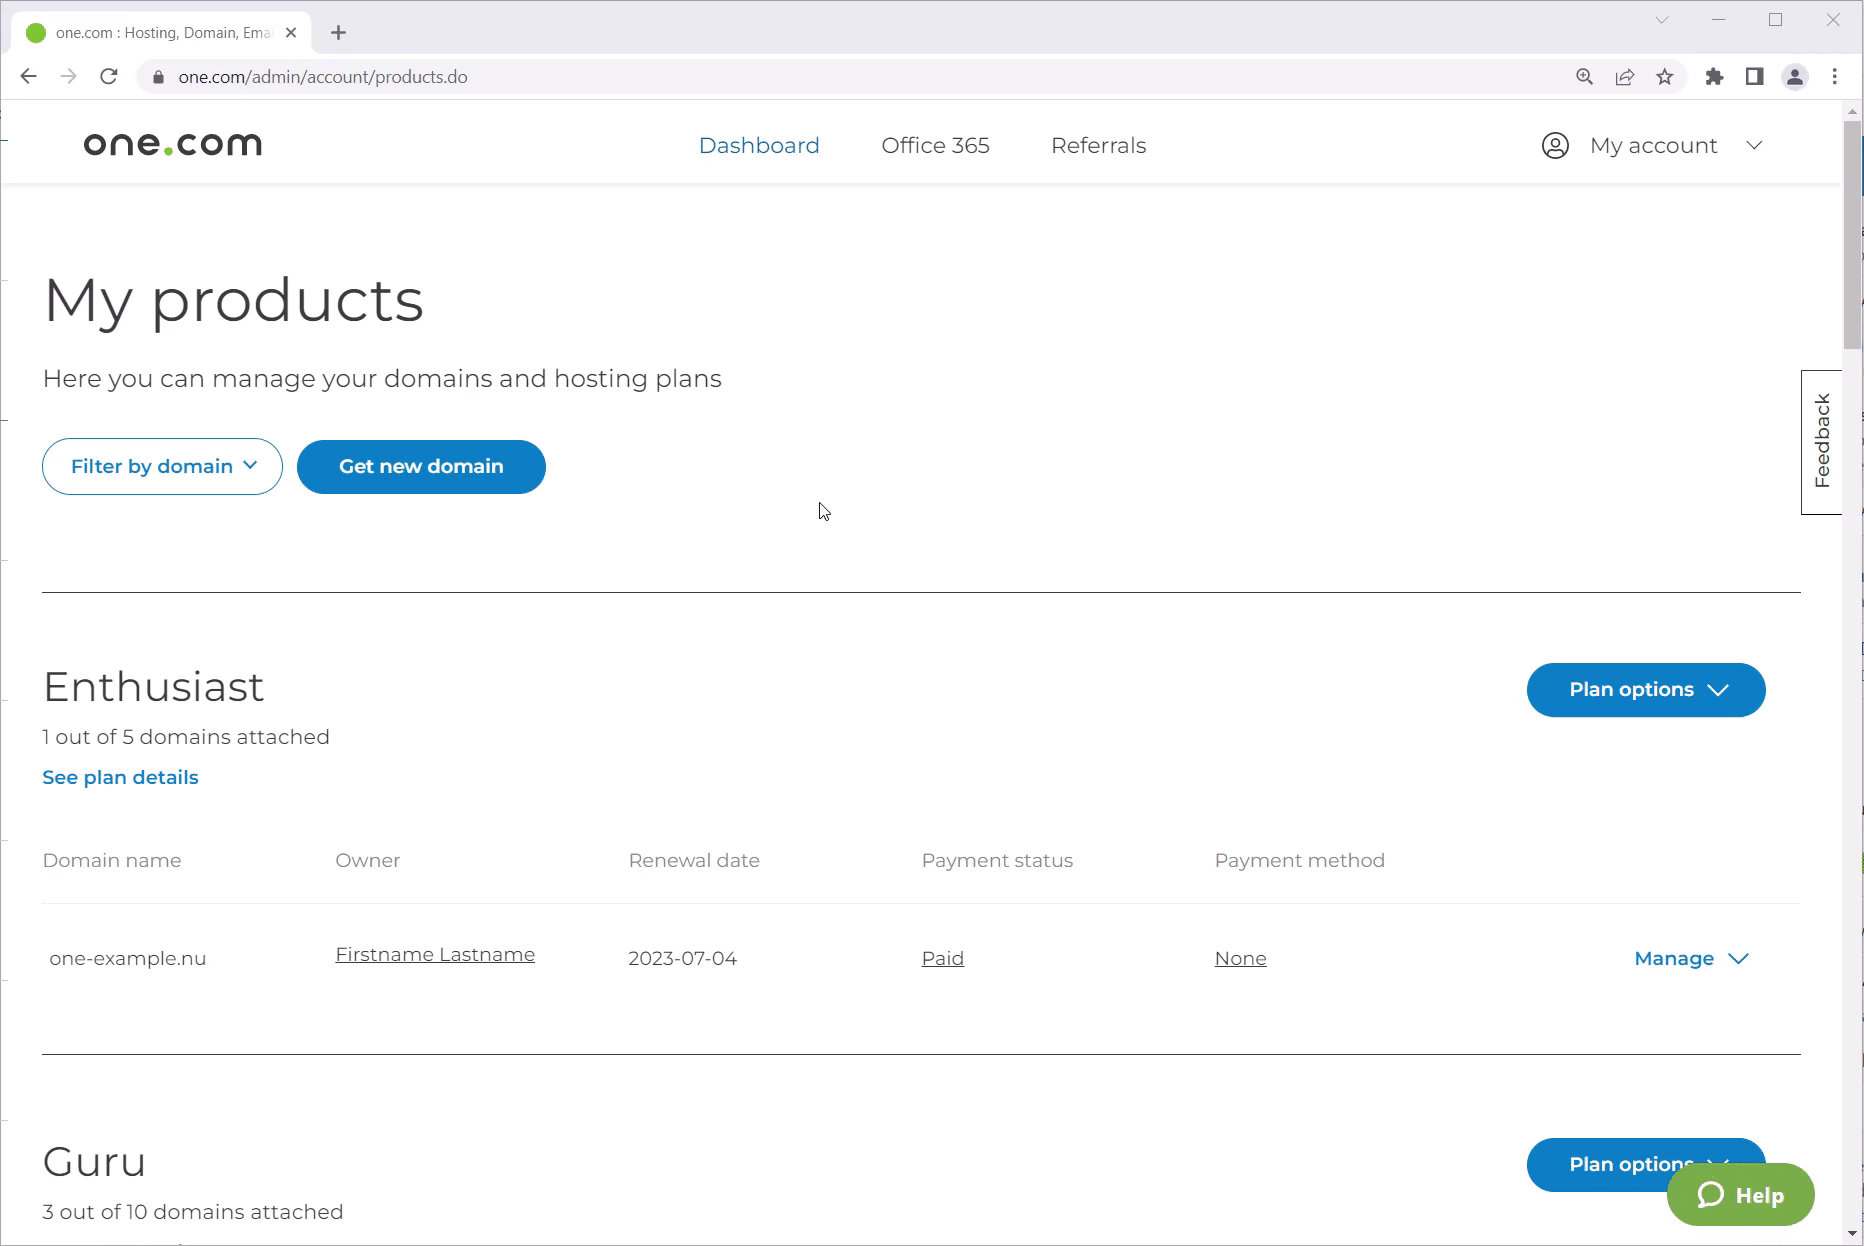Click the Get new domain button

[421, 466]
